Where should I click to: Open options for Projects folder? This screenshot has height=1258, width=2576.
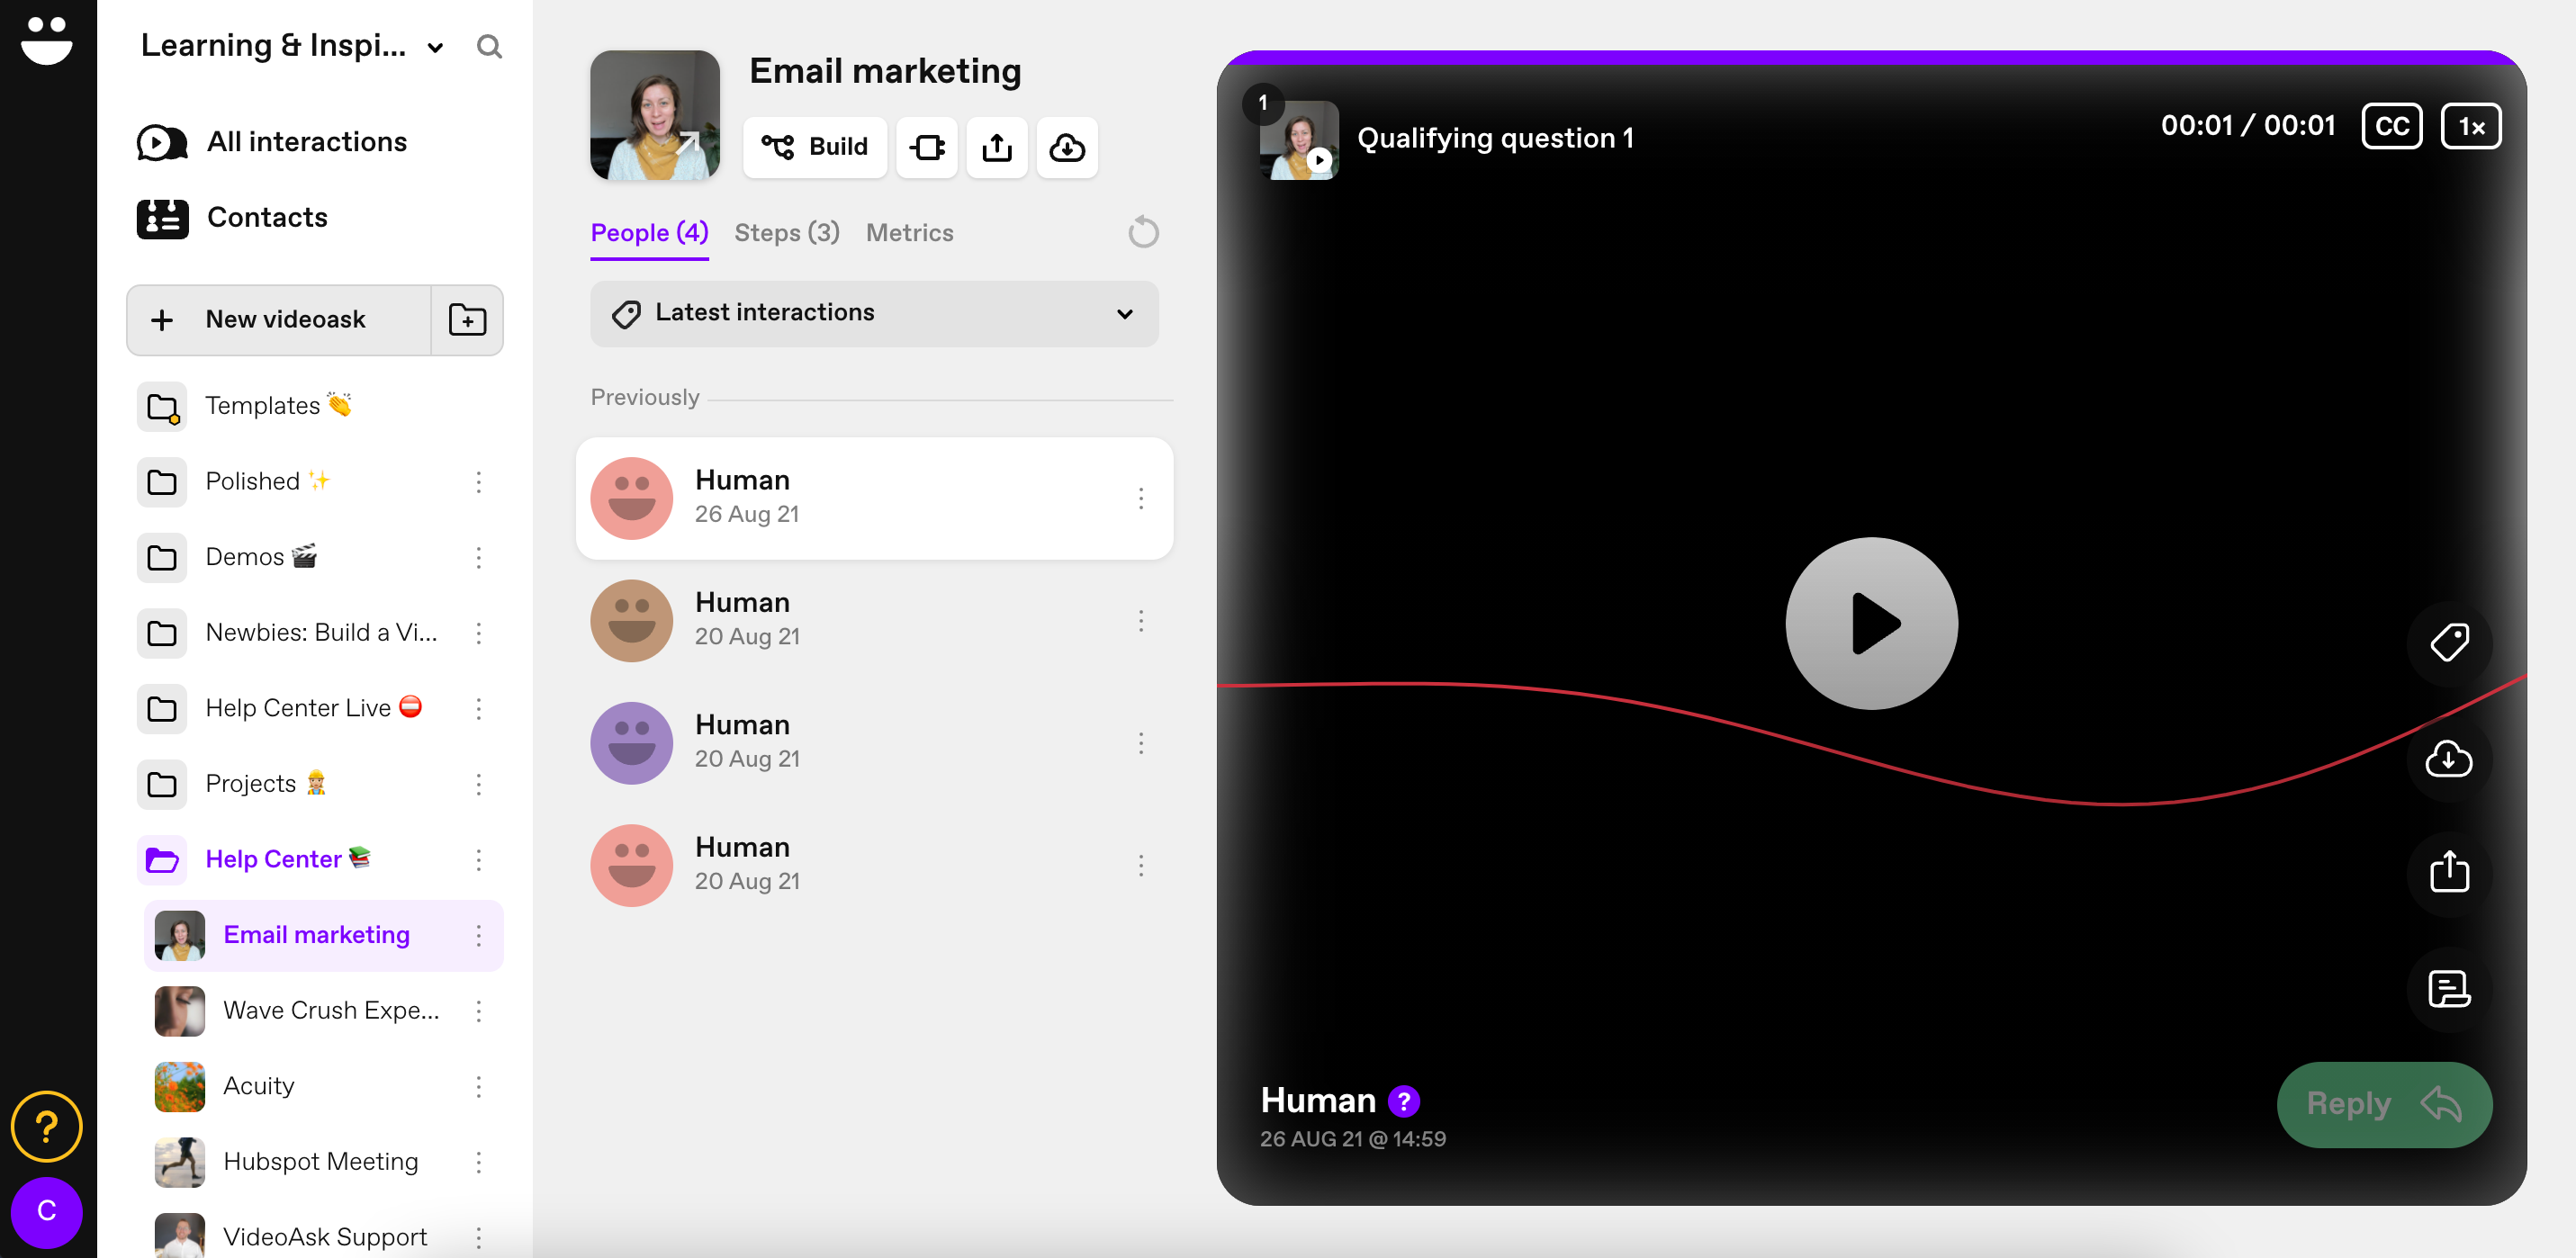pos(478,784)
